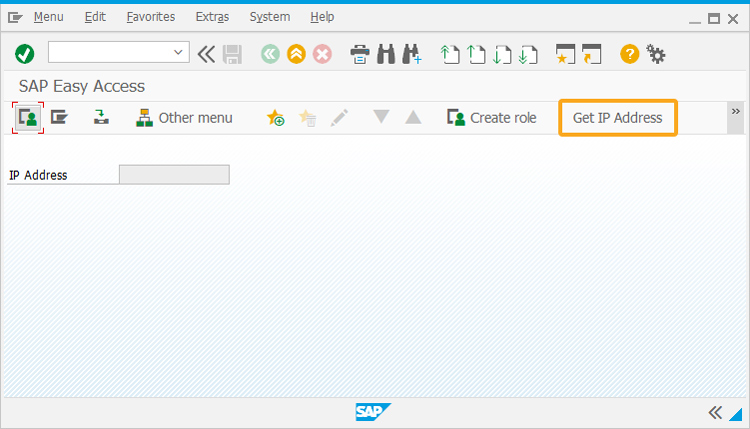Open the Edit menu
750x429 pixels.
(95, 17)
